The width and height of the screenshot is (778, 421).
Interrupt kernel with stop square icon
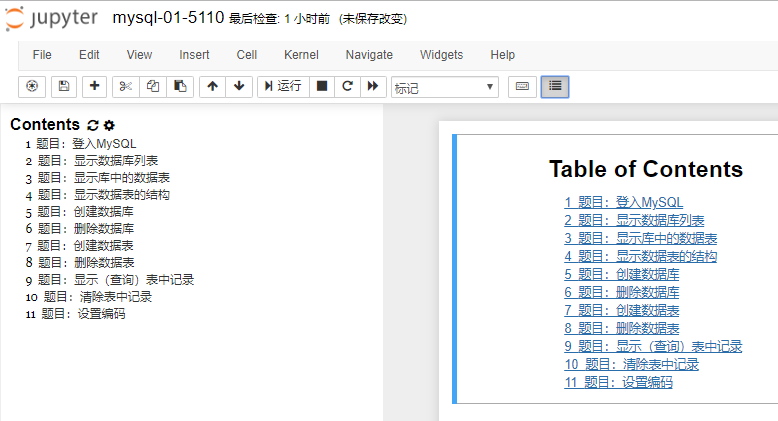(322, 86)
